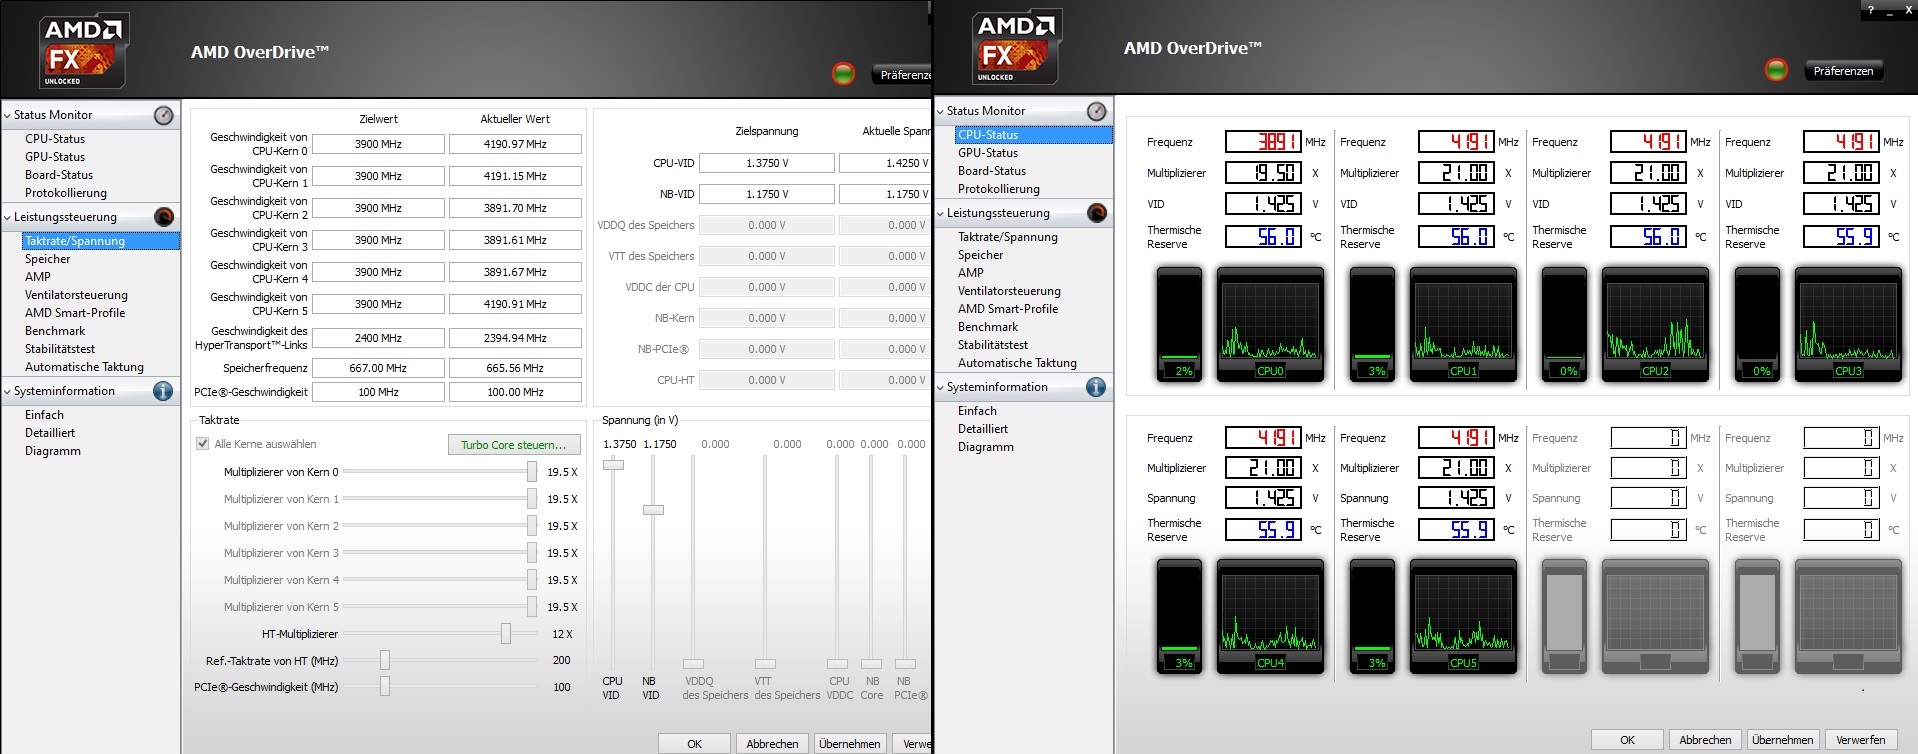Viewport: 1918px width, 754px height.
Task: Click CPU-Kern 0 Zielwert field 3900 MHz
Action: (x=378, y=144)
